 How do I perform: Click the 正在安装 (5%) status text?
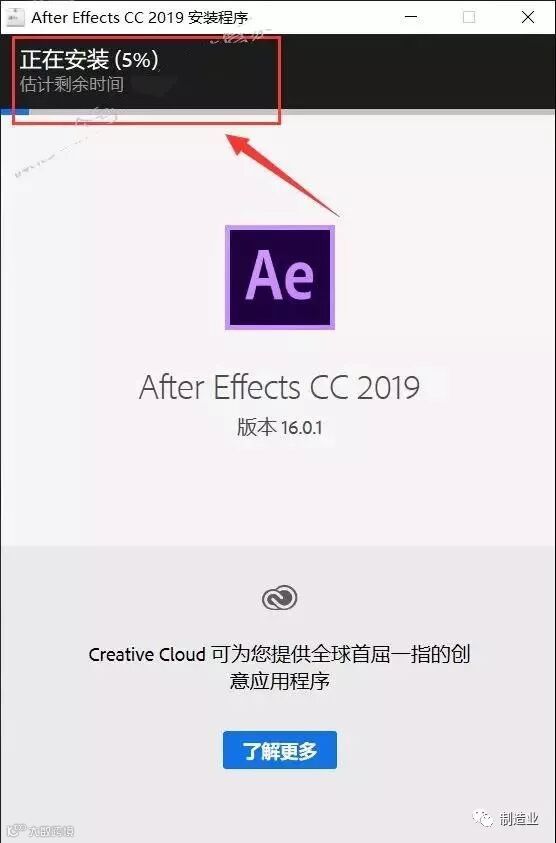pos(89,60)
